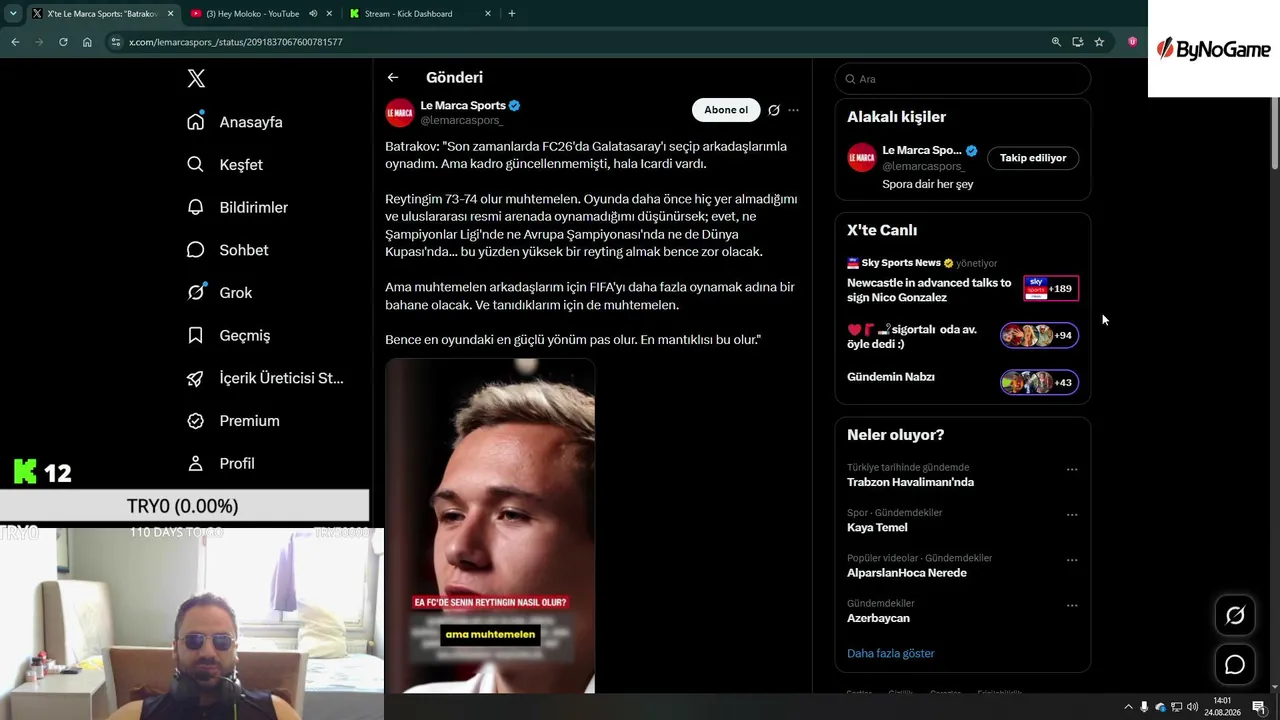Expand the browser tab search dropdown
The image size is (1280, 720).
(13, 14)
